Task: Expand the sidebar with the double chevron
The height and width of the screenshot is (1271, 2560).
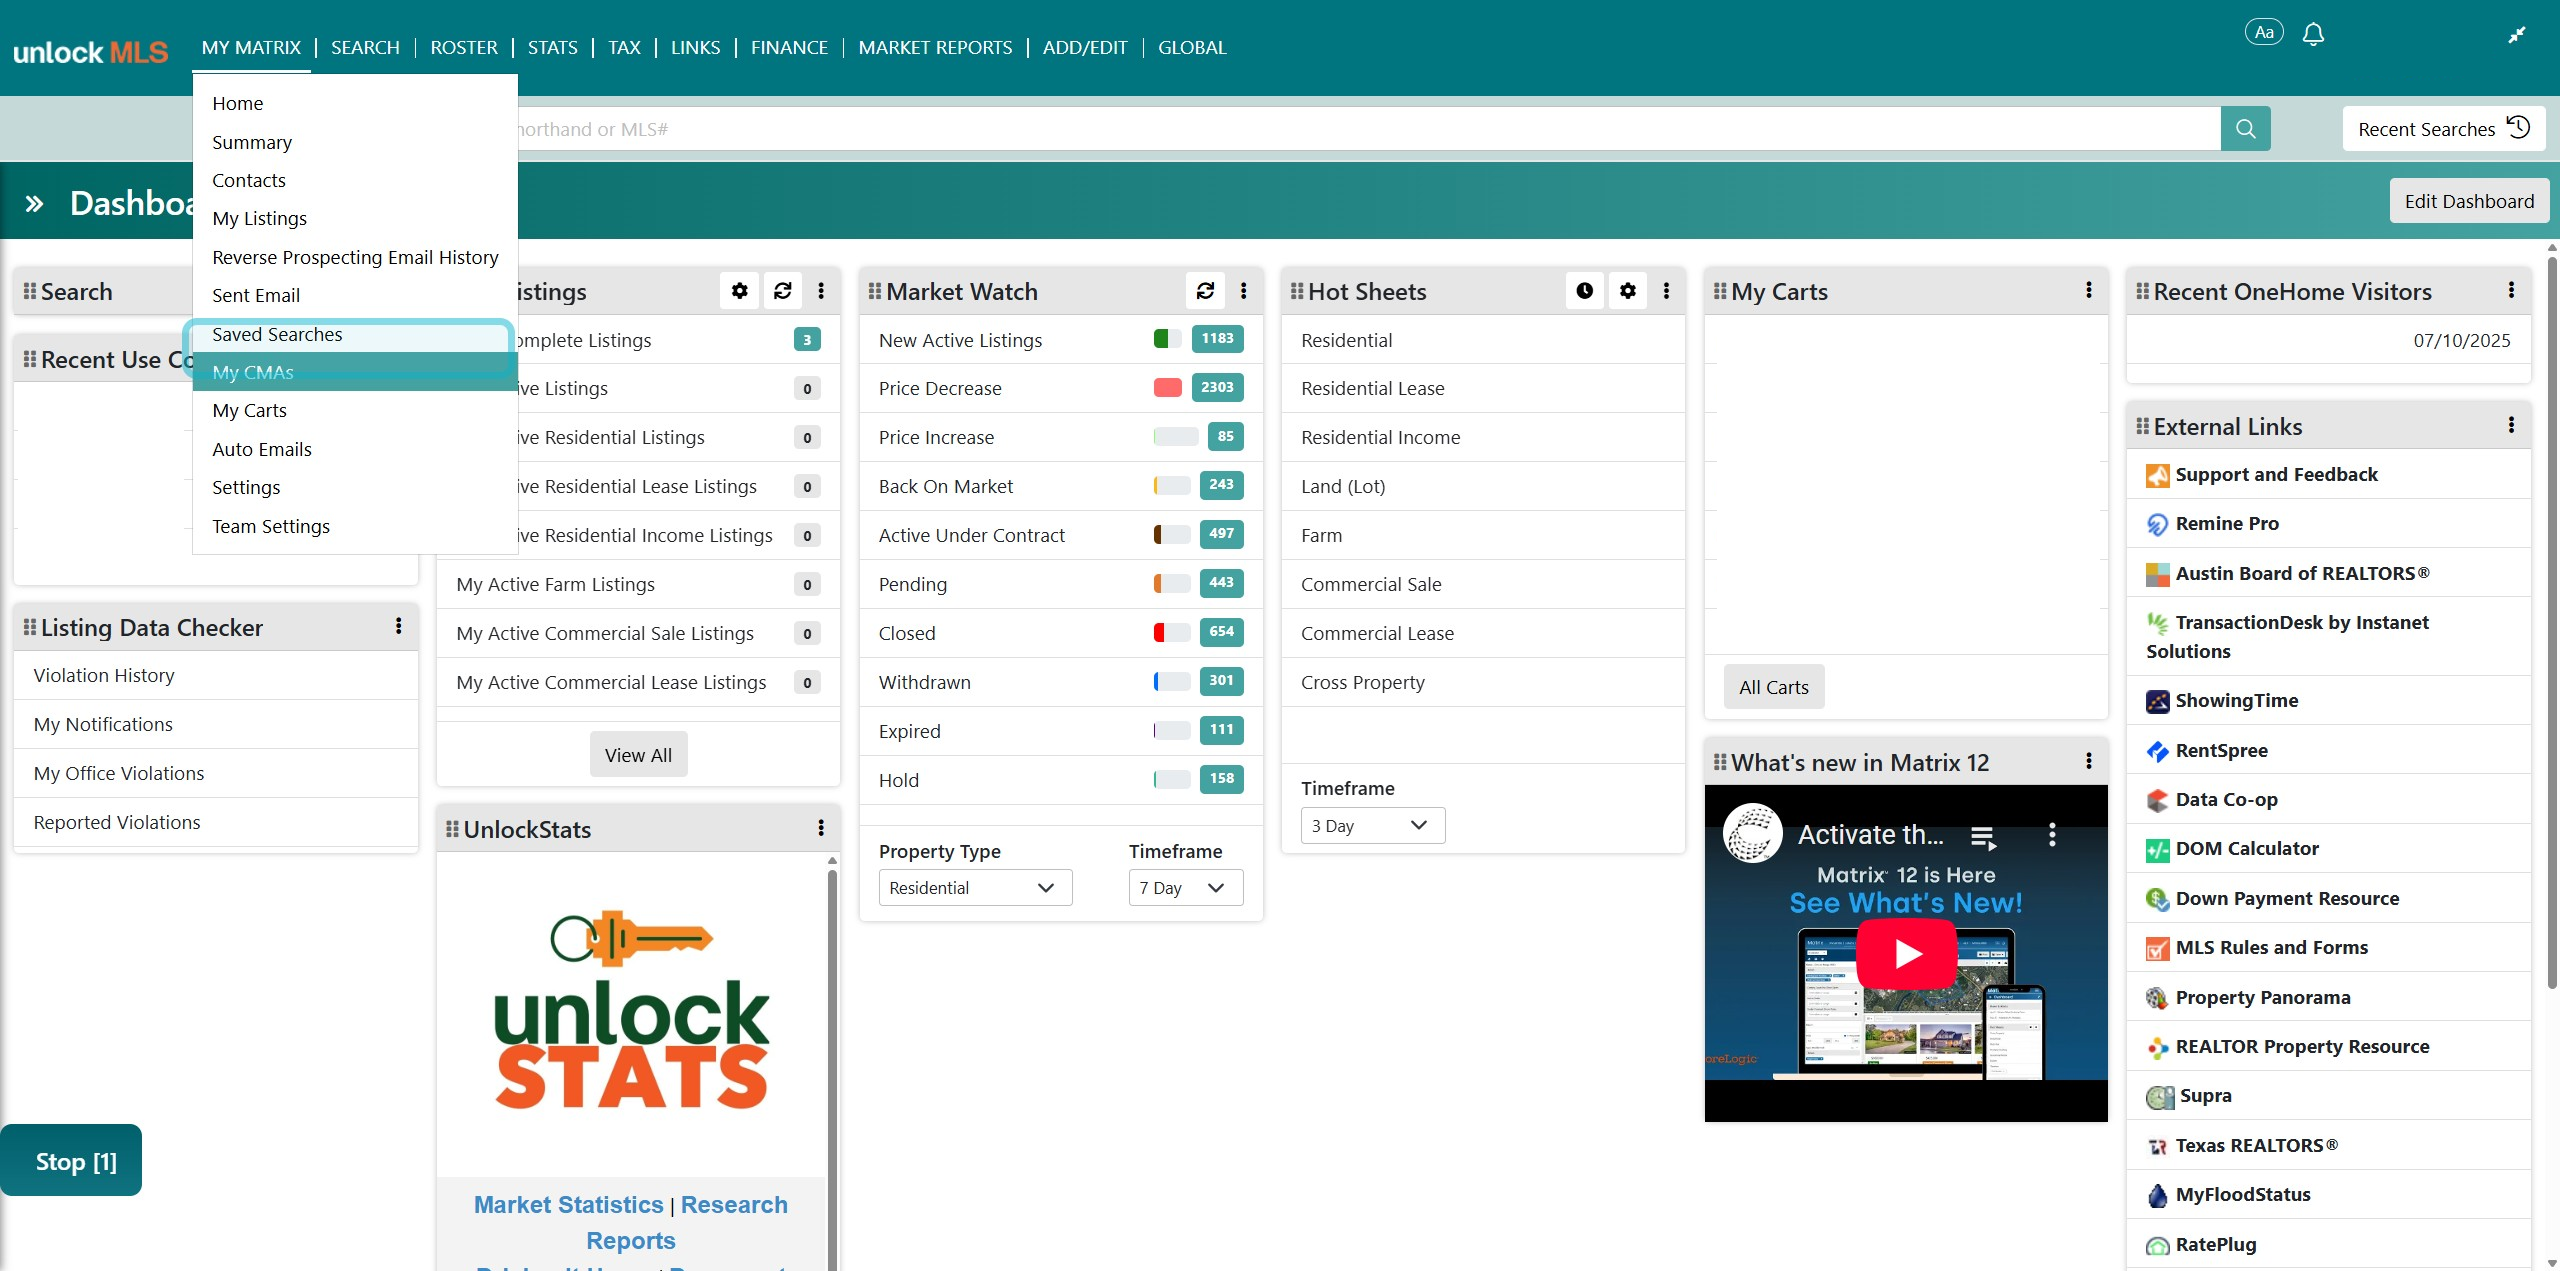Action: tap(34, 204)
